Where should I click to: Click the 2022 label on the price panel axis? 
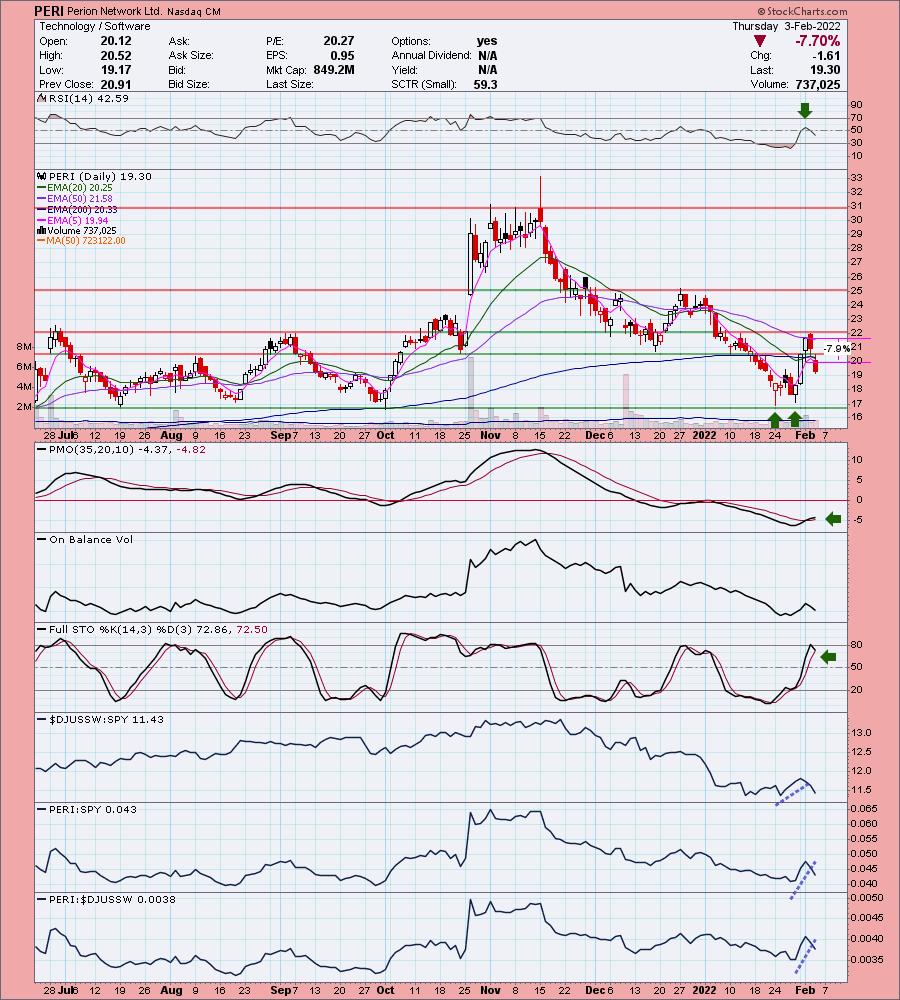click(705, 435)
